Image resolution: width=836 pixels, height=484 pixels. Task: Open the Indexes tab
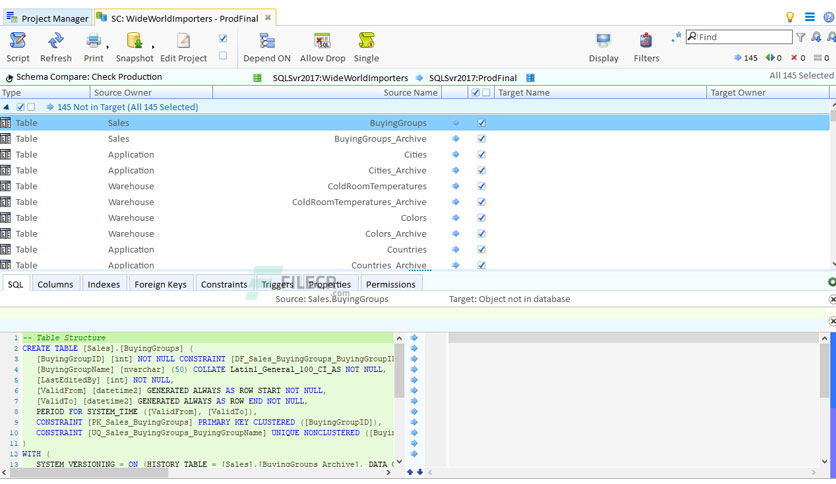click(103, 284)
